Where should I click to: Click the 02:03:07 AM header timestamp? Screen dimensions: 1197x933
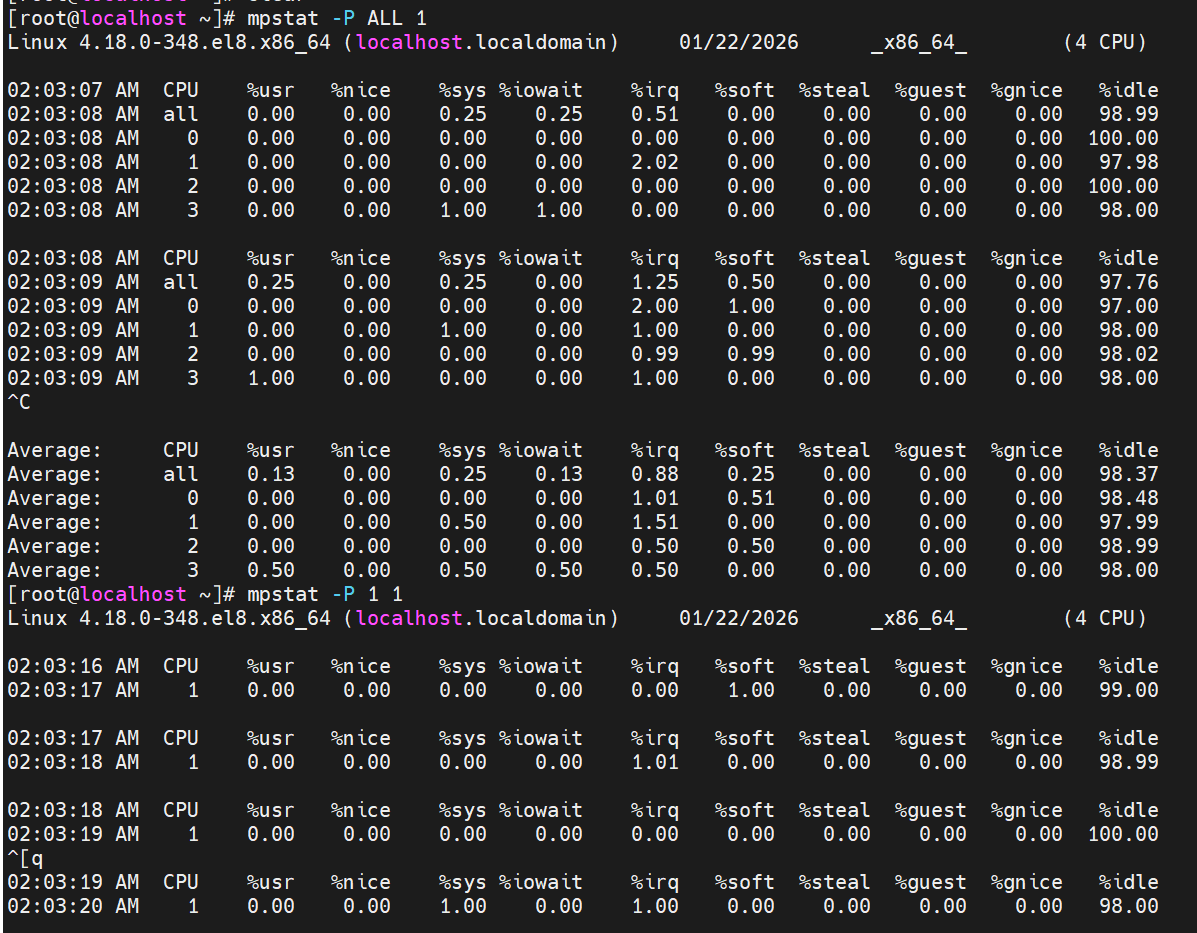coord(73,90)
